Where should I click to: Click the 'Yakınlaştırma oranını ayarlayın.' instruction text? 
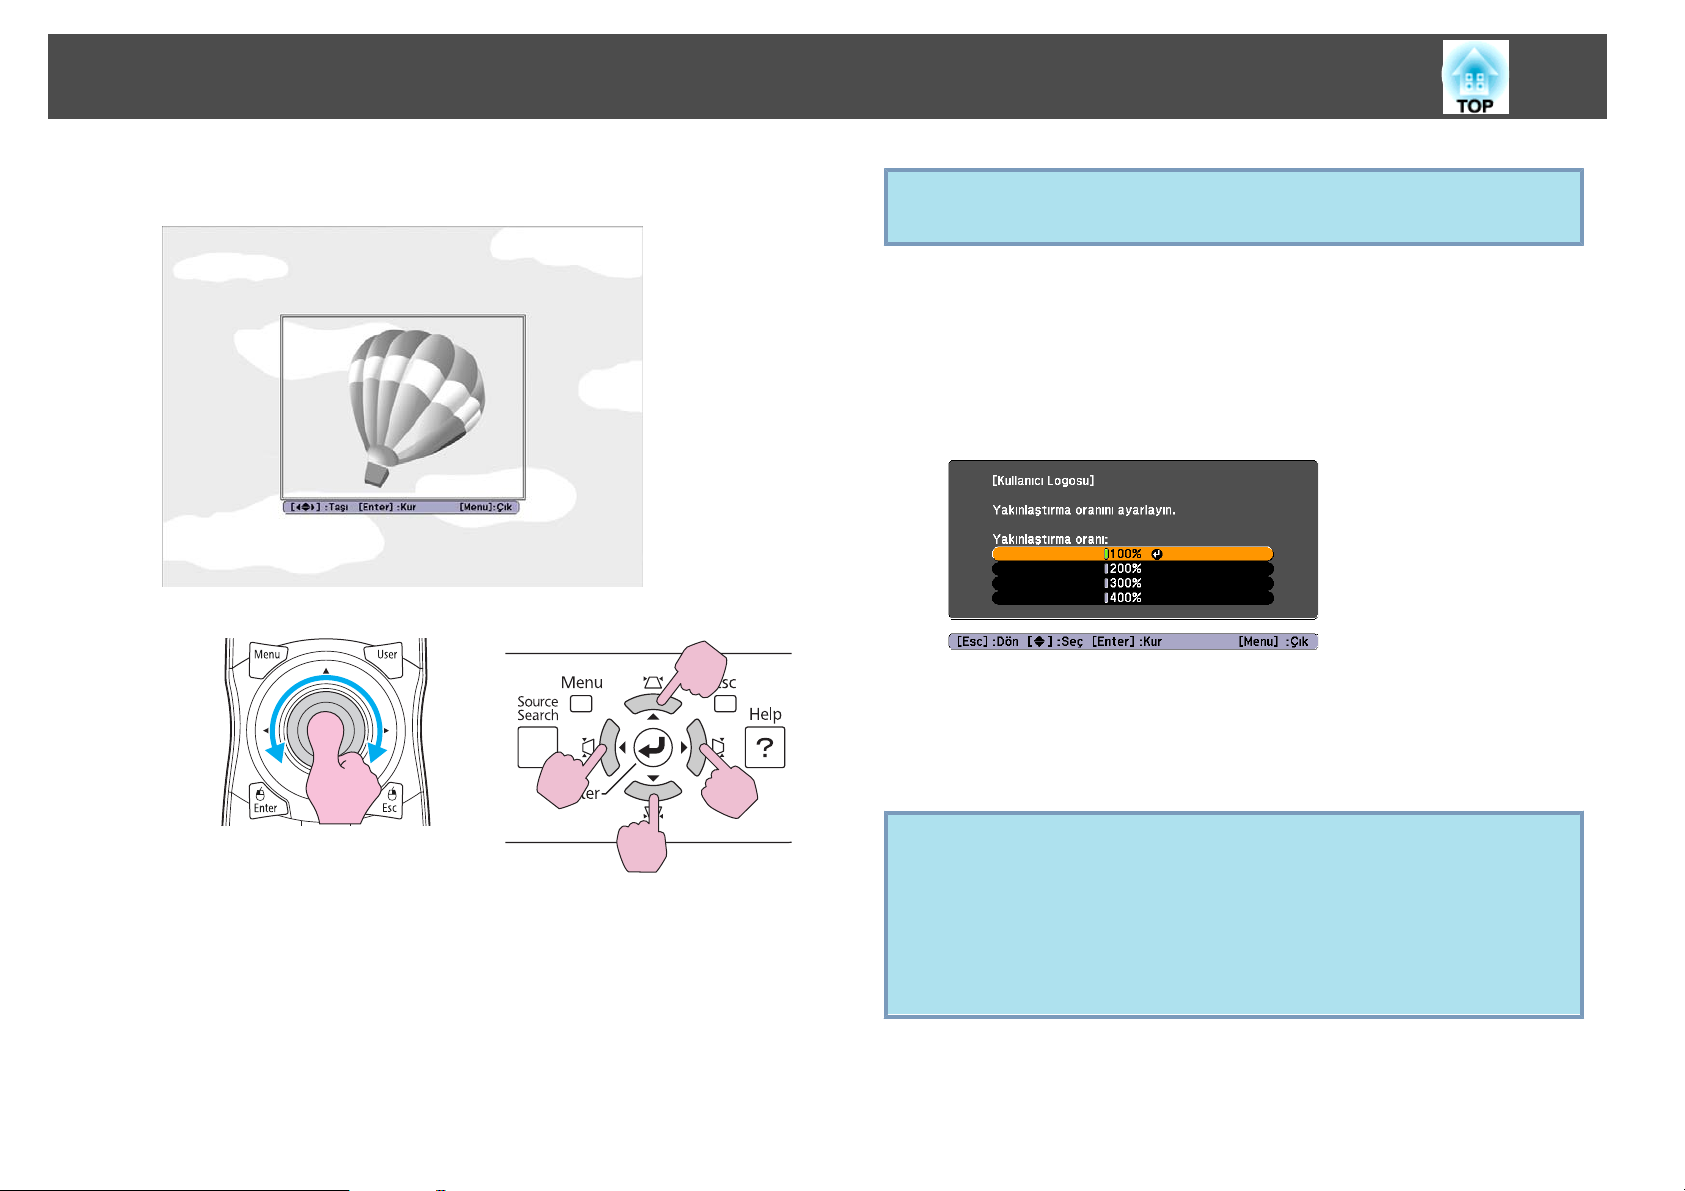coord(1084,510)
